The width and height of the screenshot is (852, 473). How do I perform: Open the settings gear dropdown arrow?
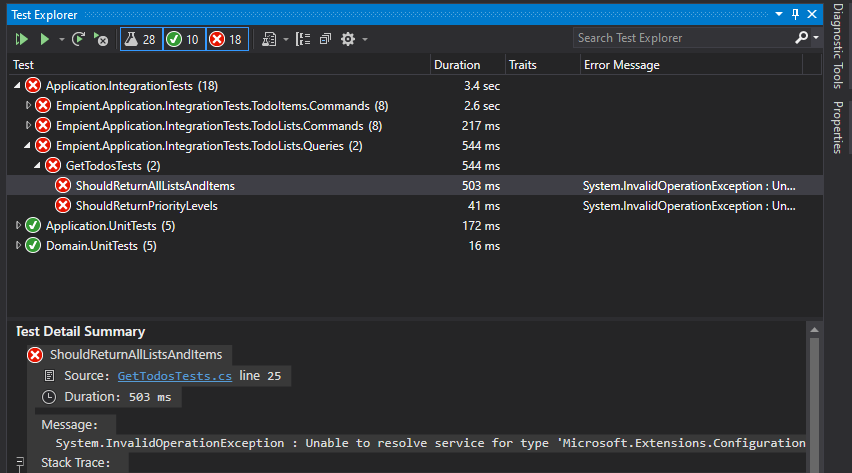coord(365,39)
